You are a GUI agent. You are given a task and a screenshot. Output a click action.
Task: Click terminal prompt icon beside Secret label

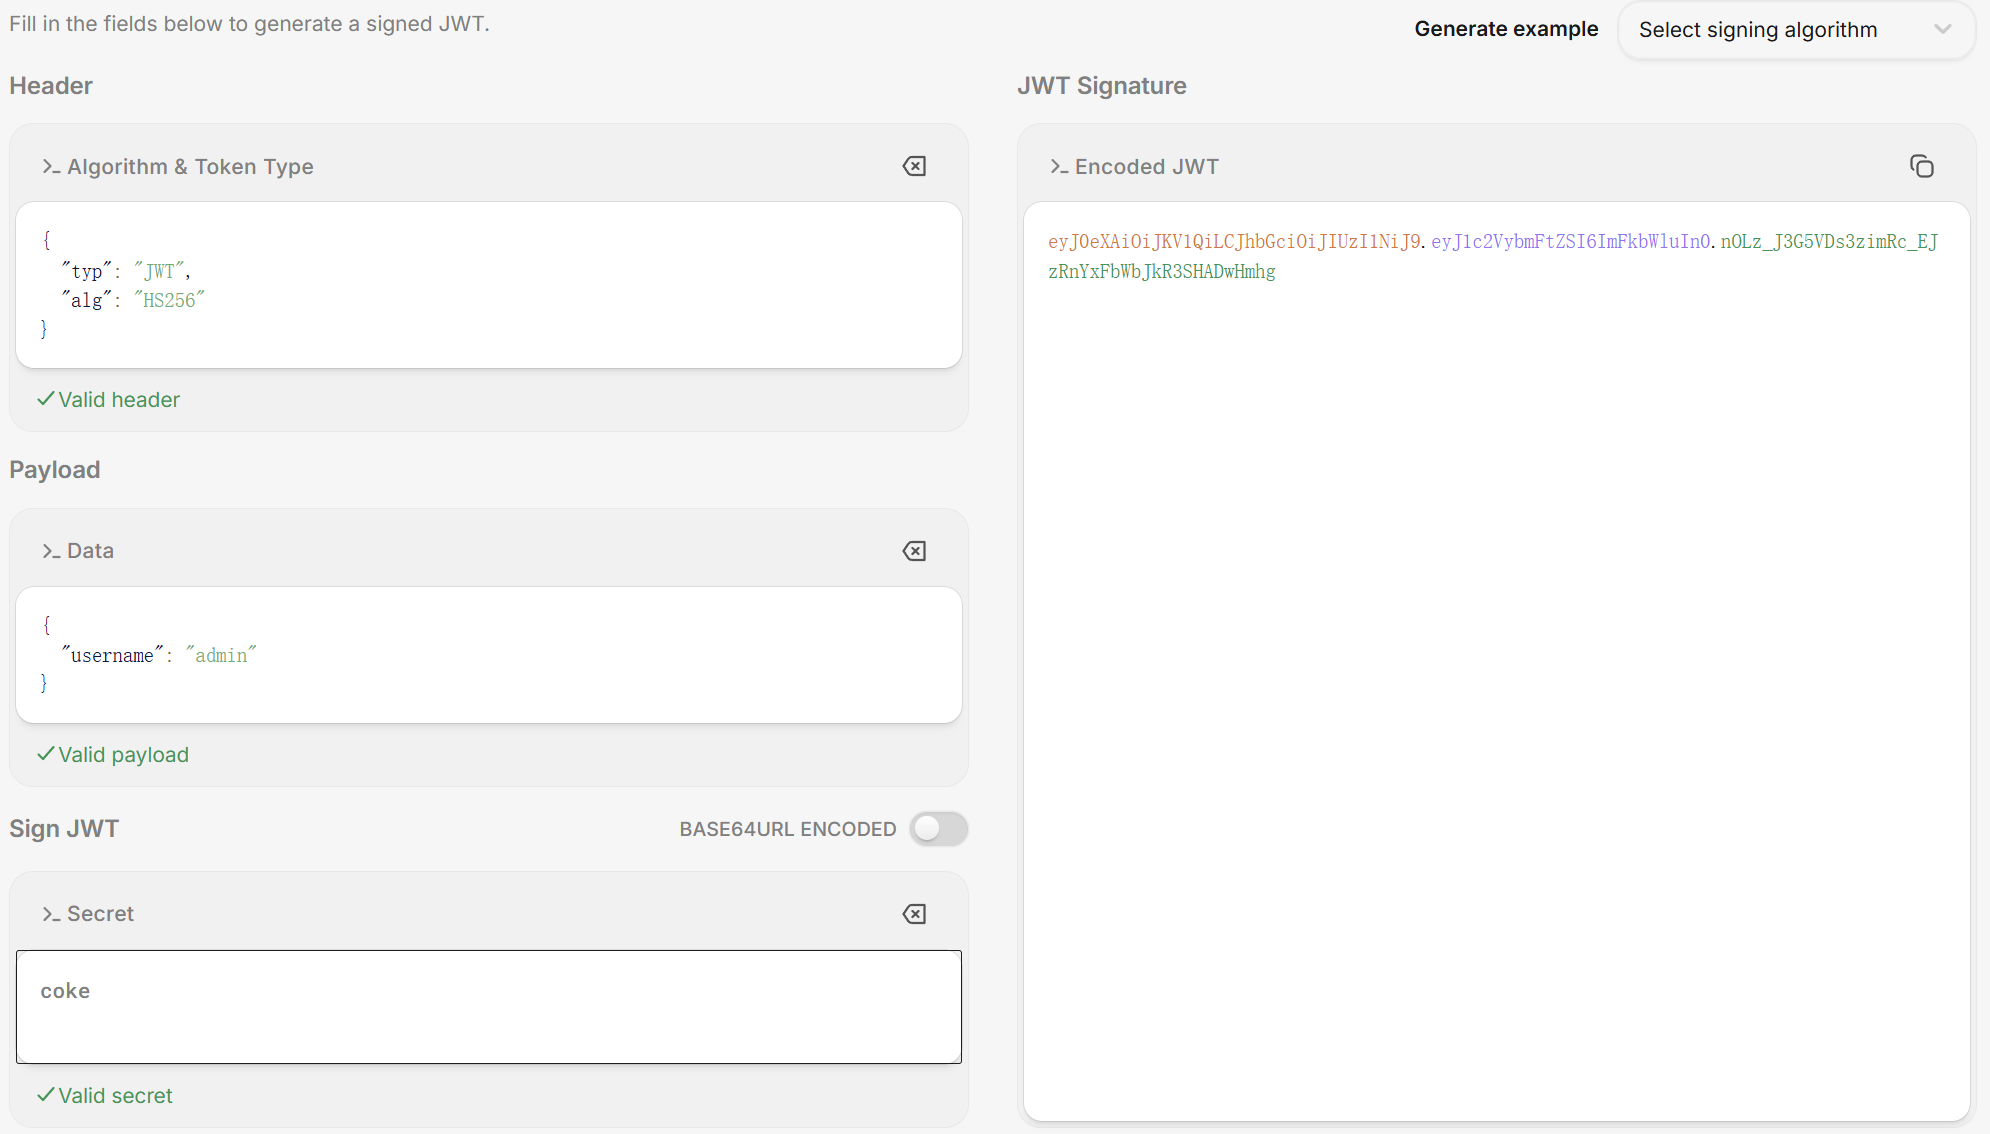51,914
